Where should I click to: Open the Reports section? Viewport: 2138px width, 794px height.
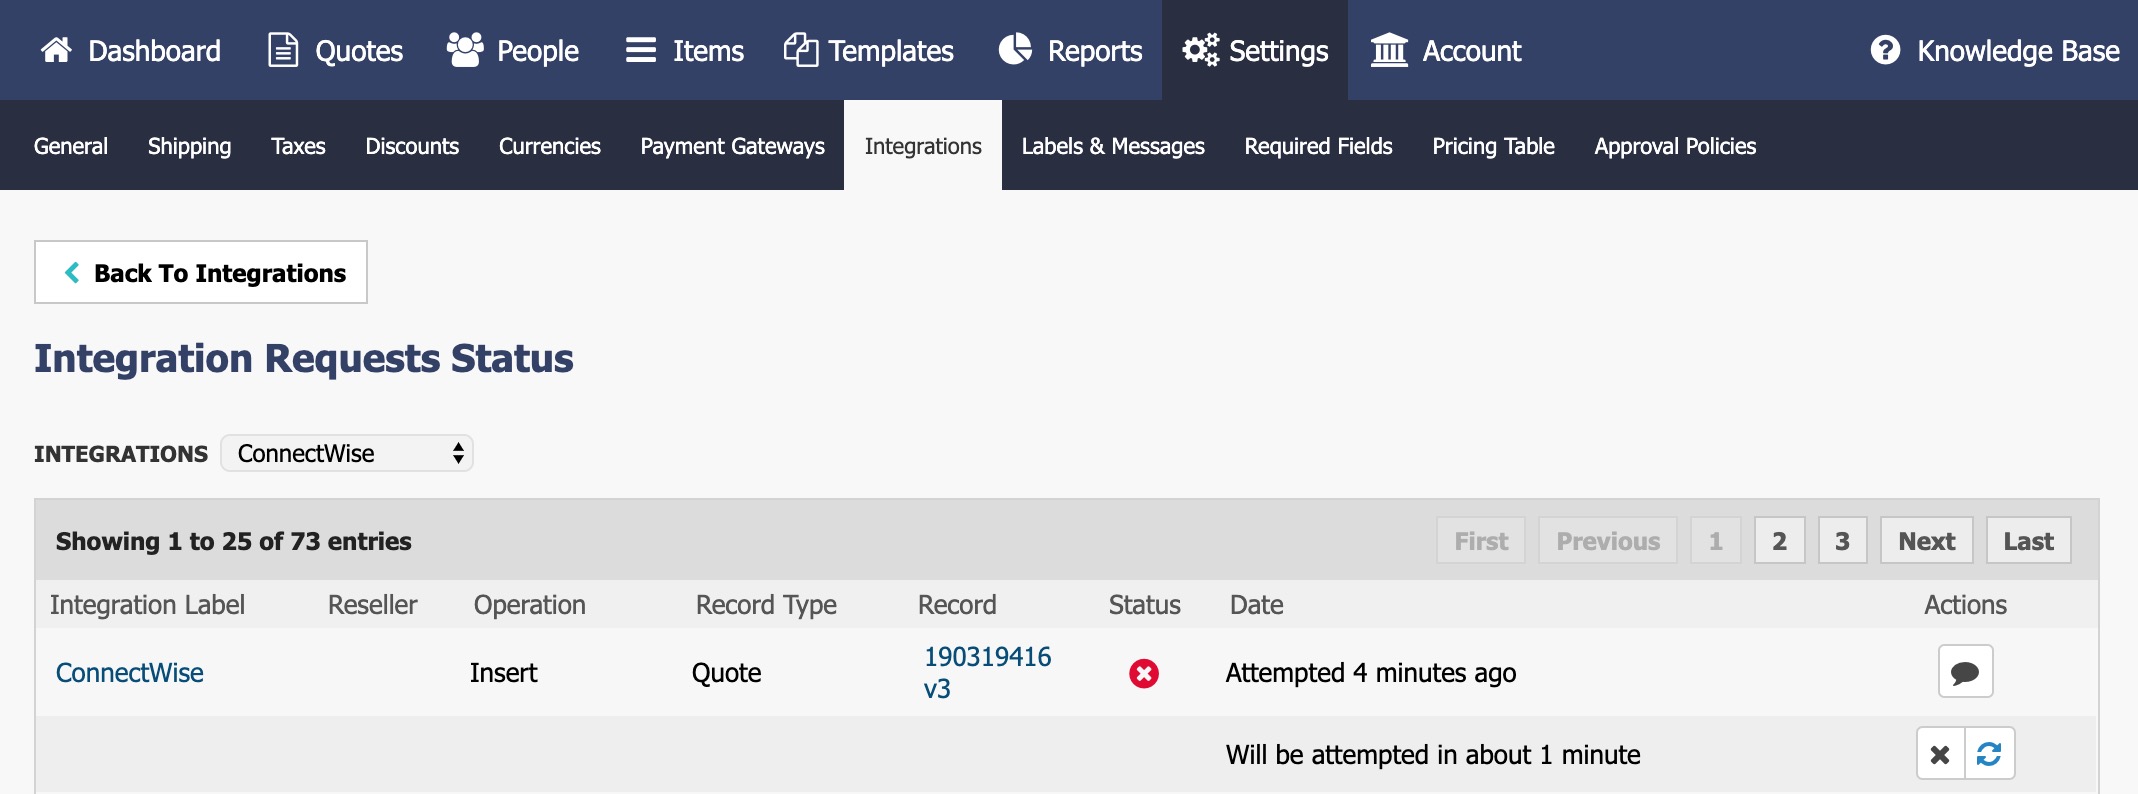click(x=1070, y=50)
